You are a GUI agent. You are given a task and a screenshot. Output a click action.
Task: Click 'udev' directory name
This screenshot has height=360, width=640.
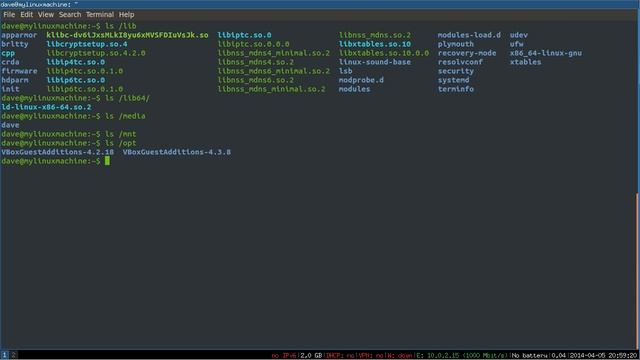coord(519,35)
